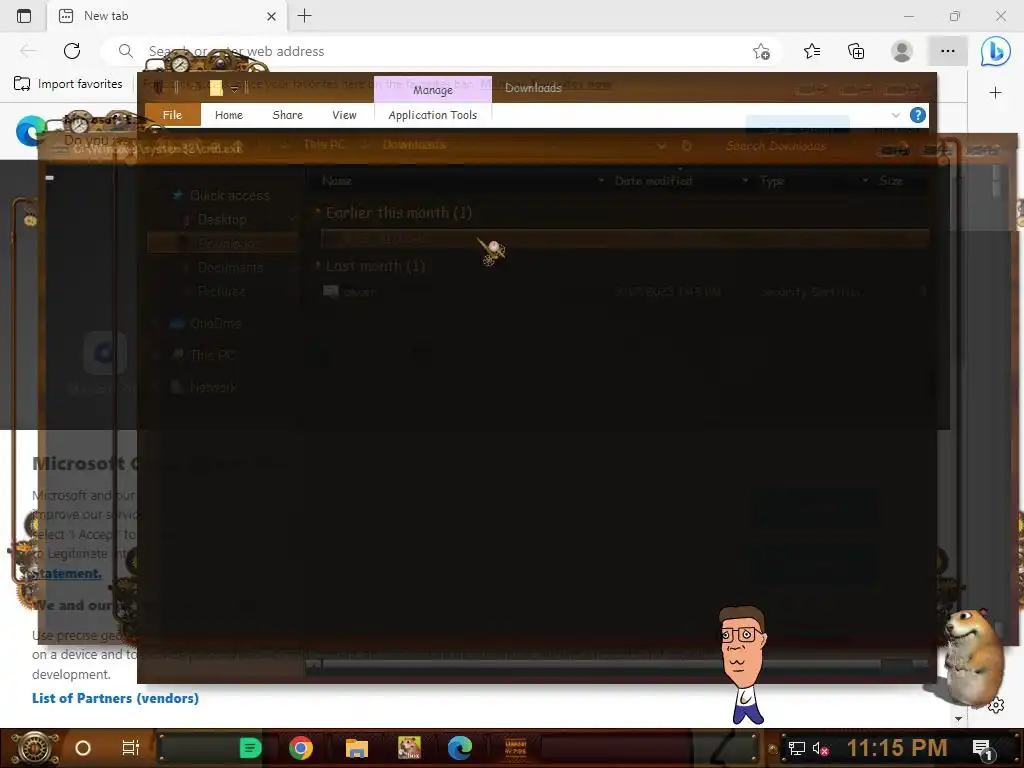This screenshot has width=1024, height=768.
Task: Open the Edge profile avatar
Action: coord(902,51)
